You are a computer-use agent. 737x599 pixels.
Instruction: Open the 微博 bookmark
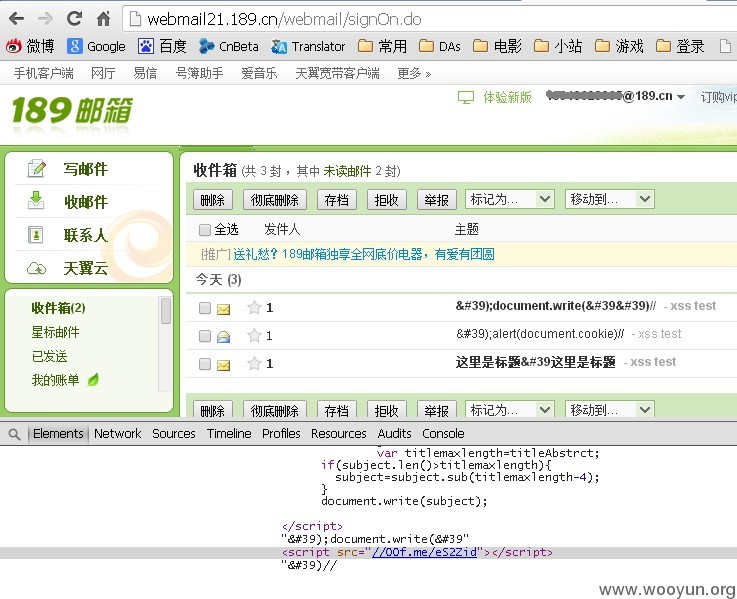point(30,46)
